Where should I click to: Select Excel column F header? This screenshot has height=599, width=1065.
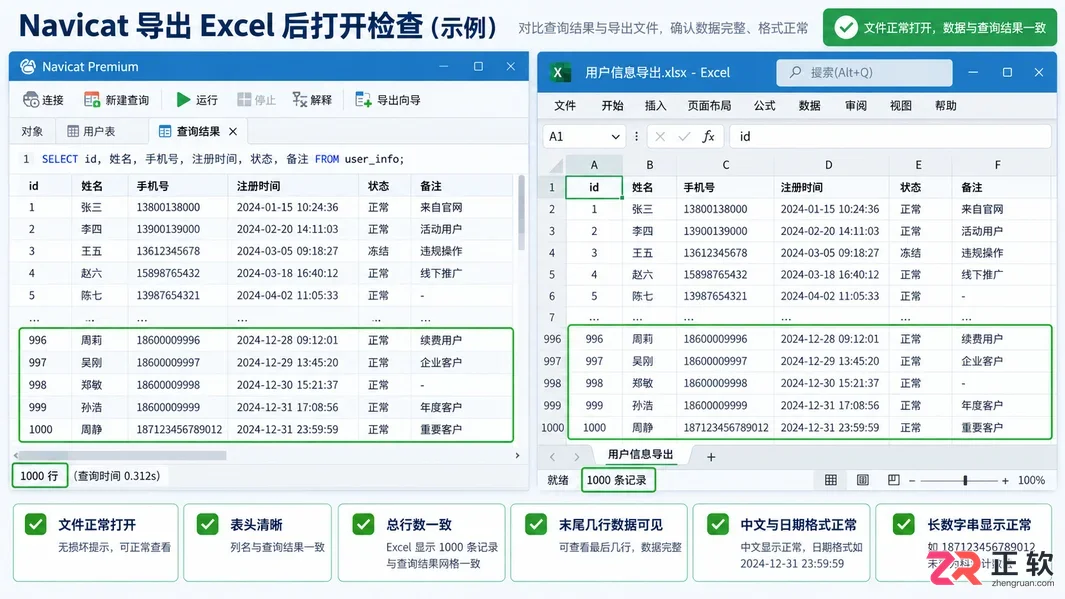(x=997, y=165)
